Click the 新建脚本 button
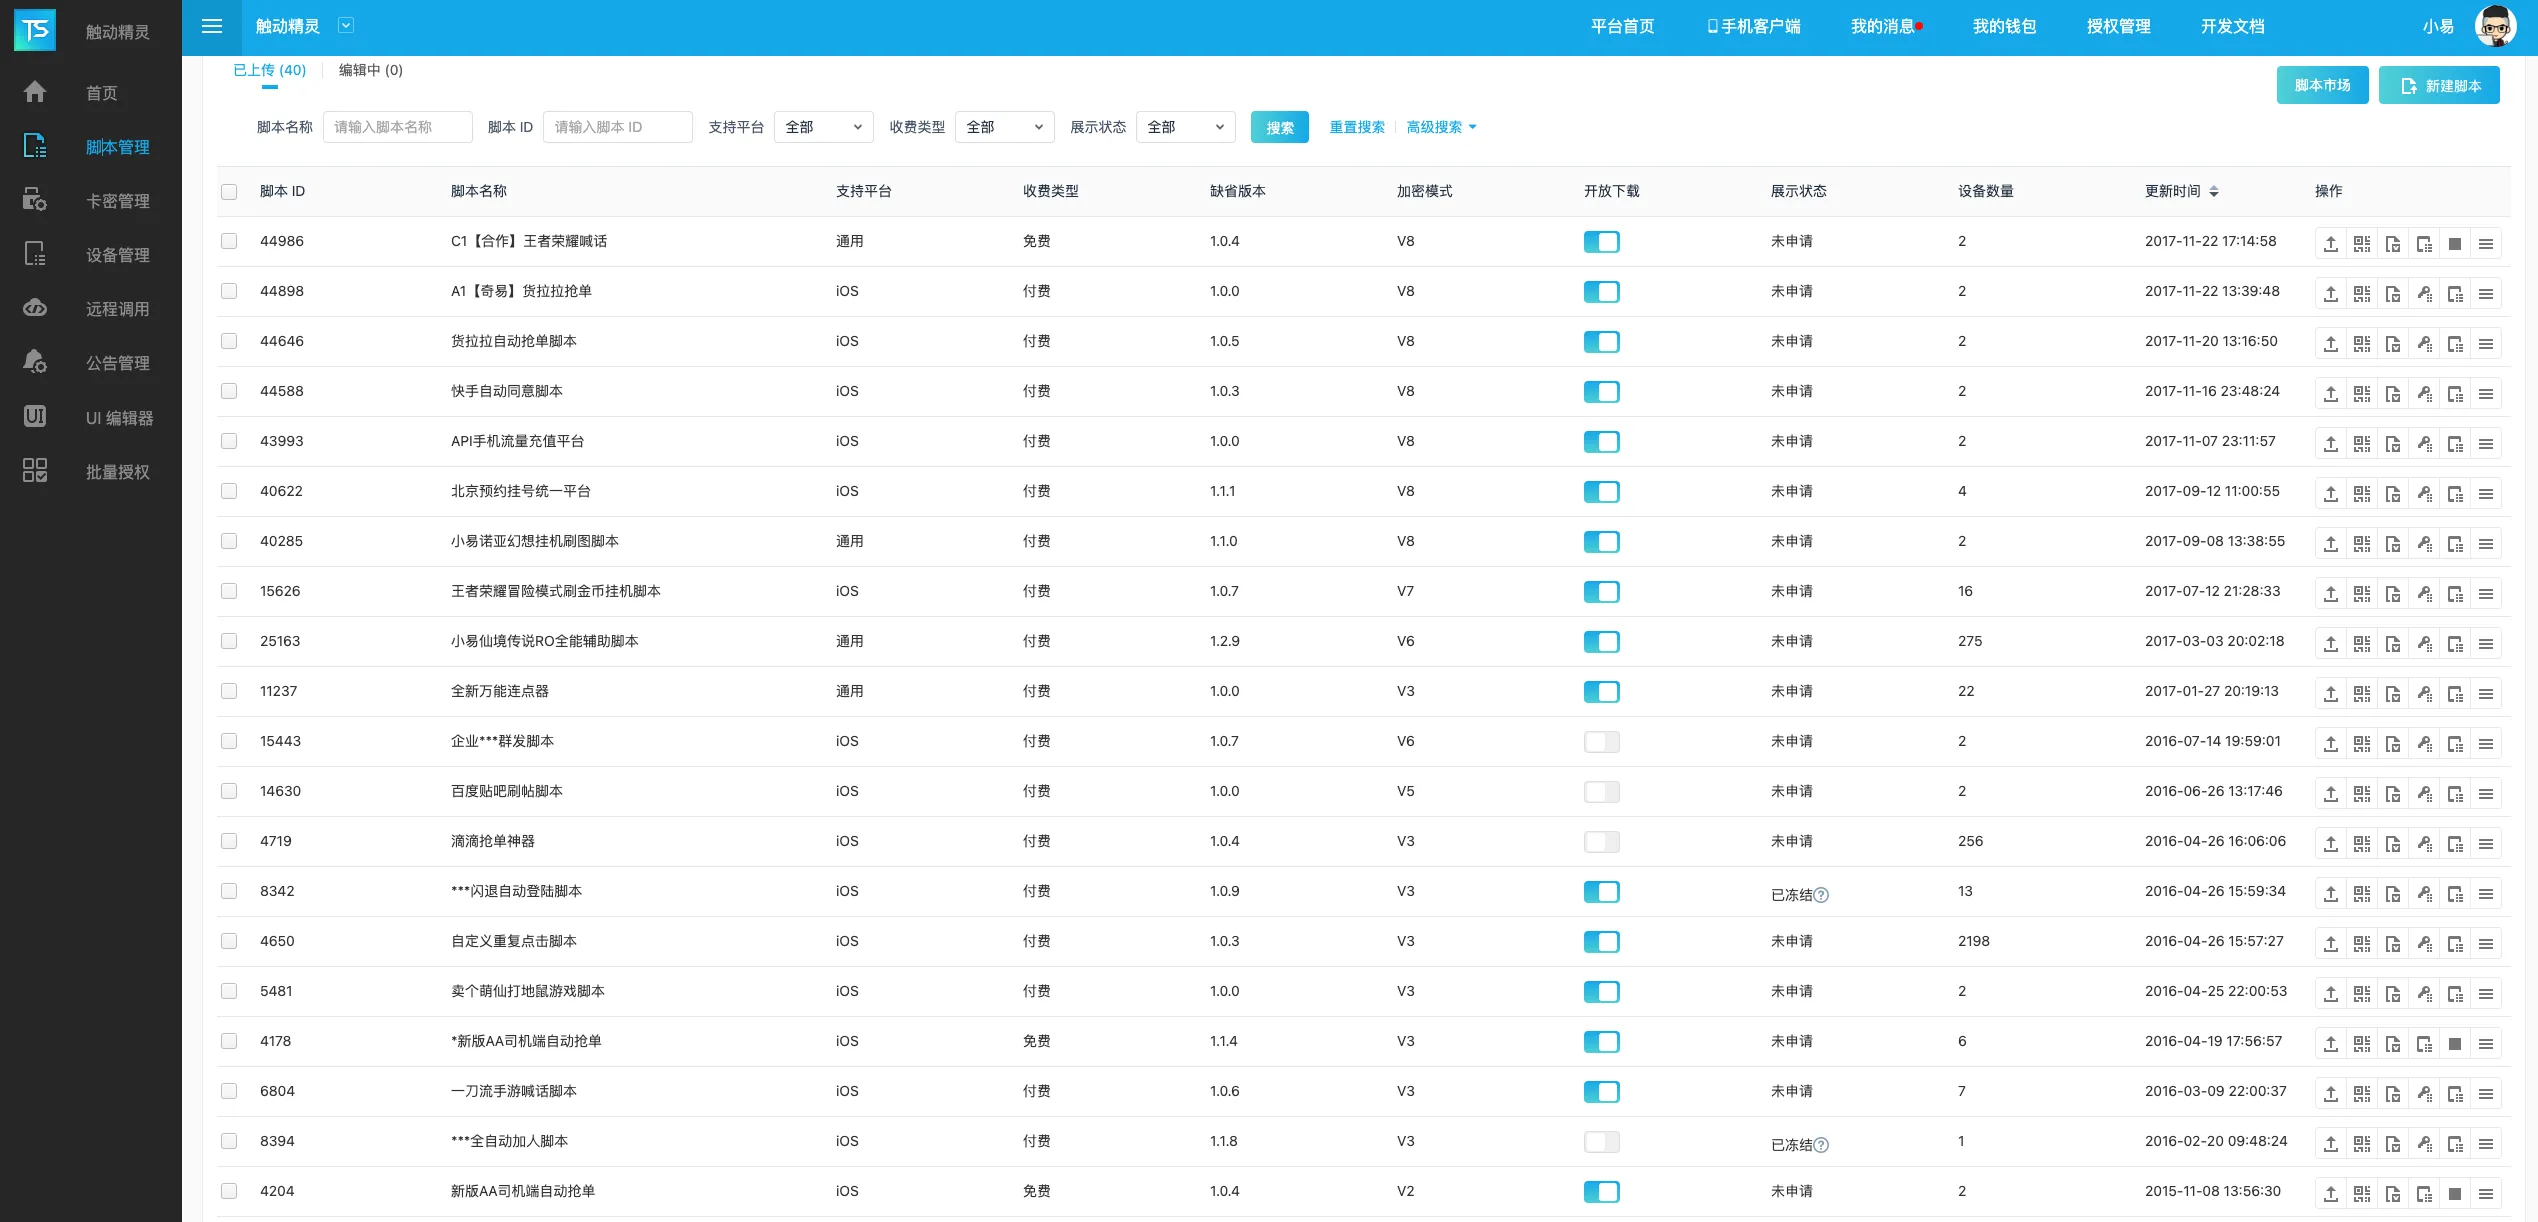 (2439, 86)
